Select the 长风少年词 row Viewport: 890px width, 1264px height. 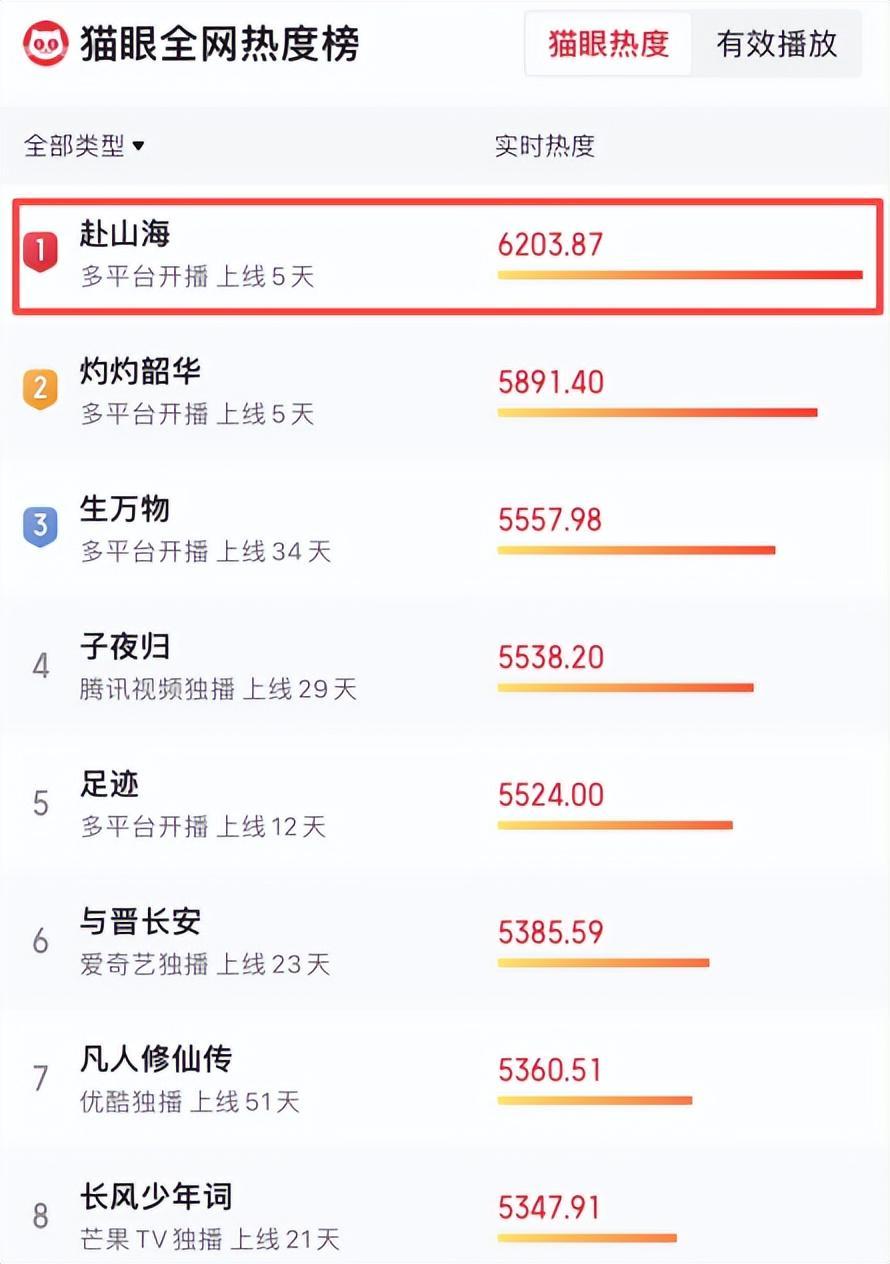445,1214
